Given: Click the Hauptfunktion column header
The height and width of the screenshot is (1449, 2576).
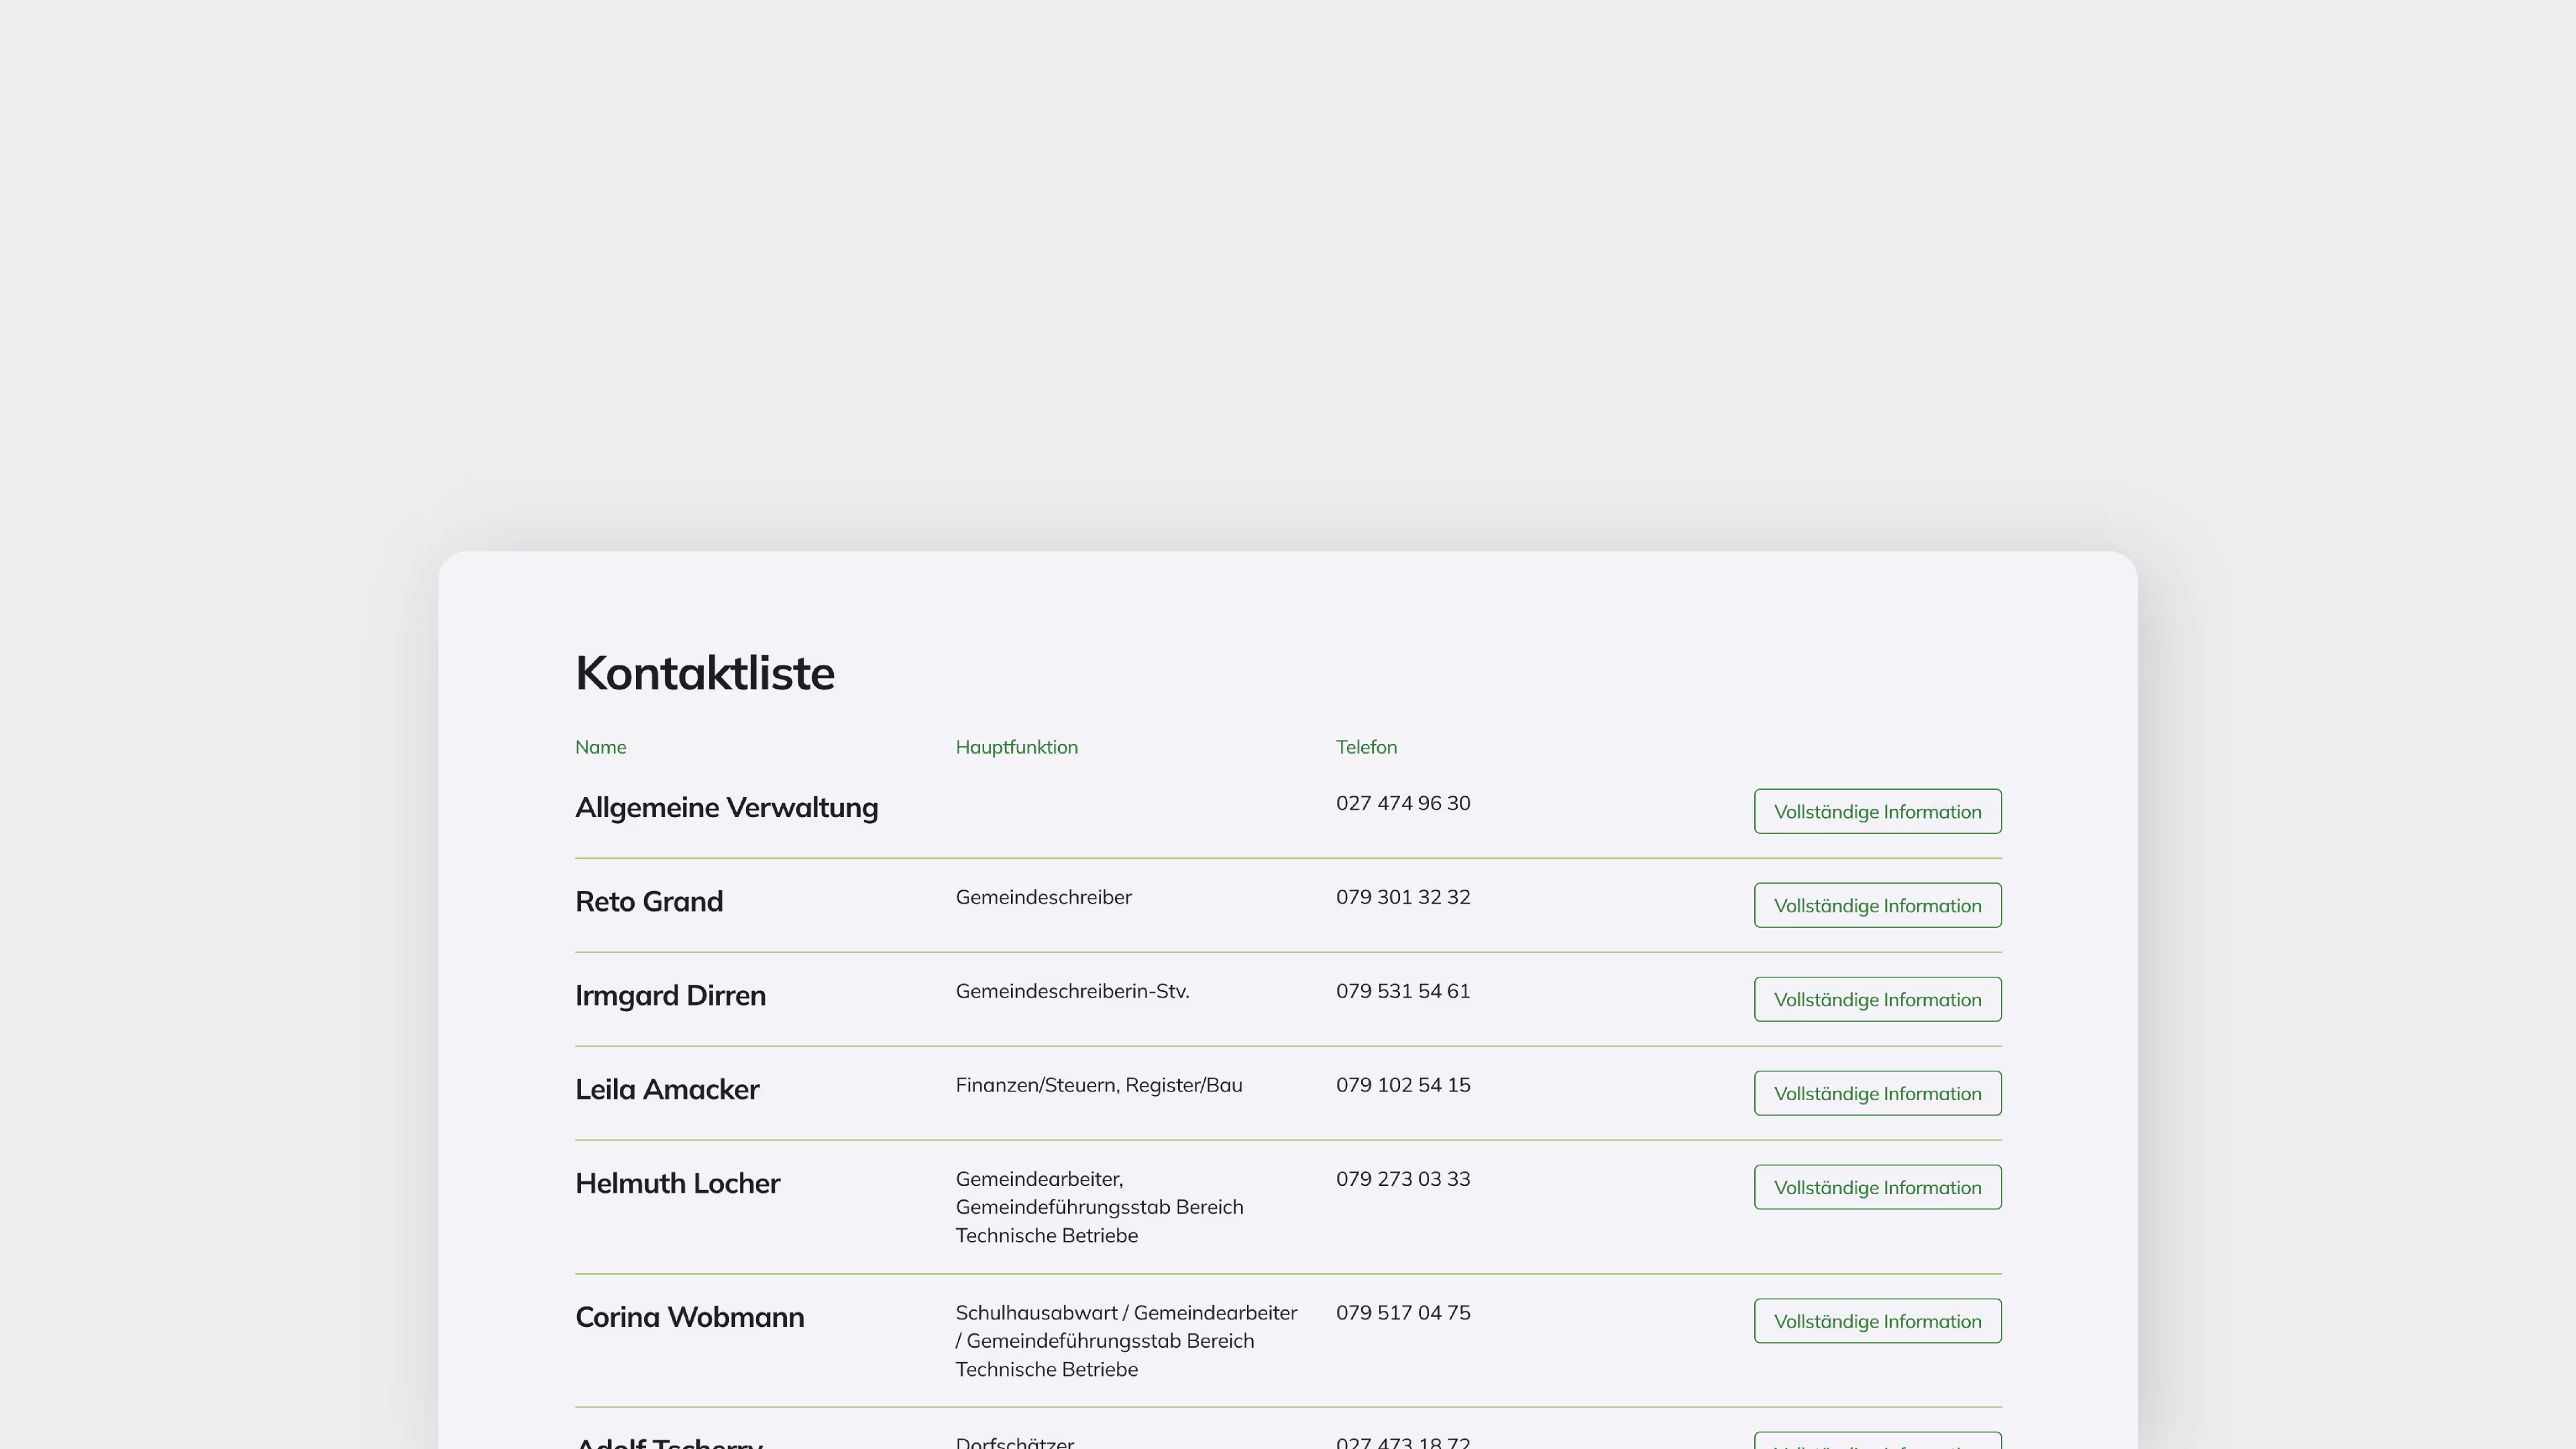Looking at the screenshot, I should [x=1016, y=747].
